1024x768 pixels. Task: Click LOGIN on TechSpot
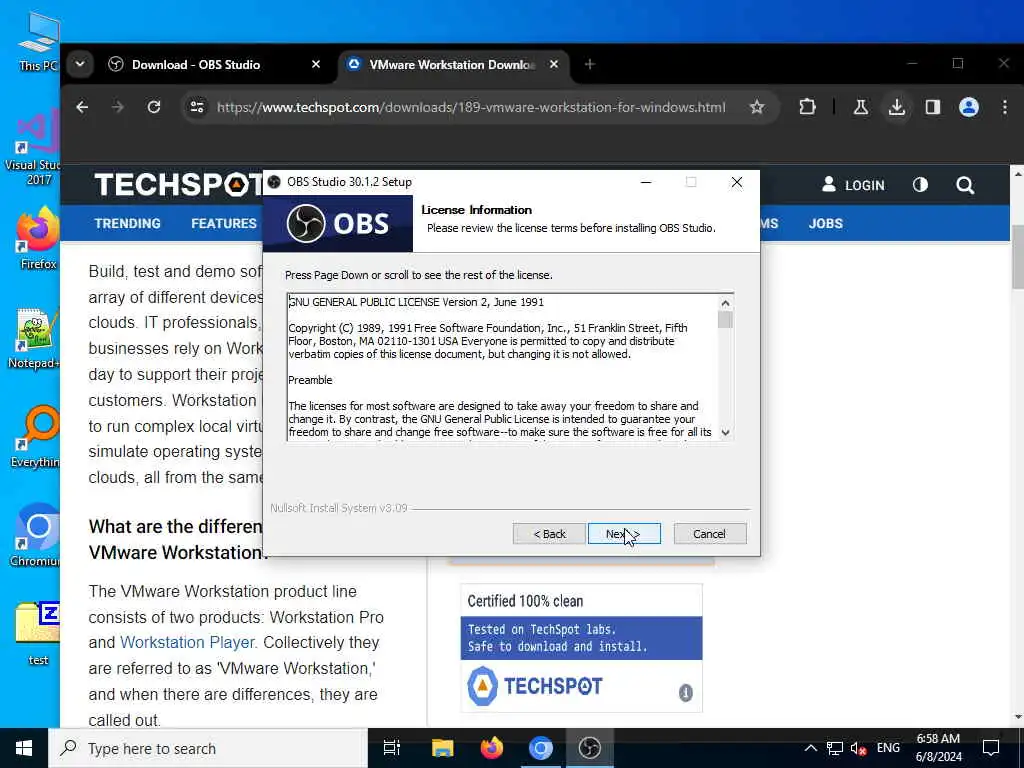pos(853,185)
